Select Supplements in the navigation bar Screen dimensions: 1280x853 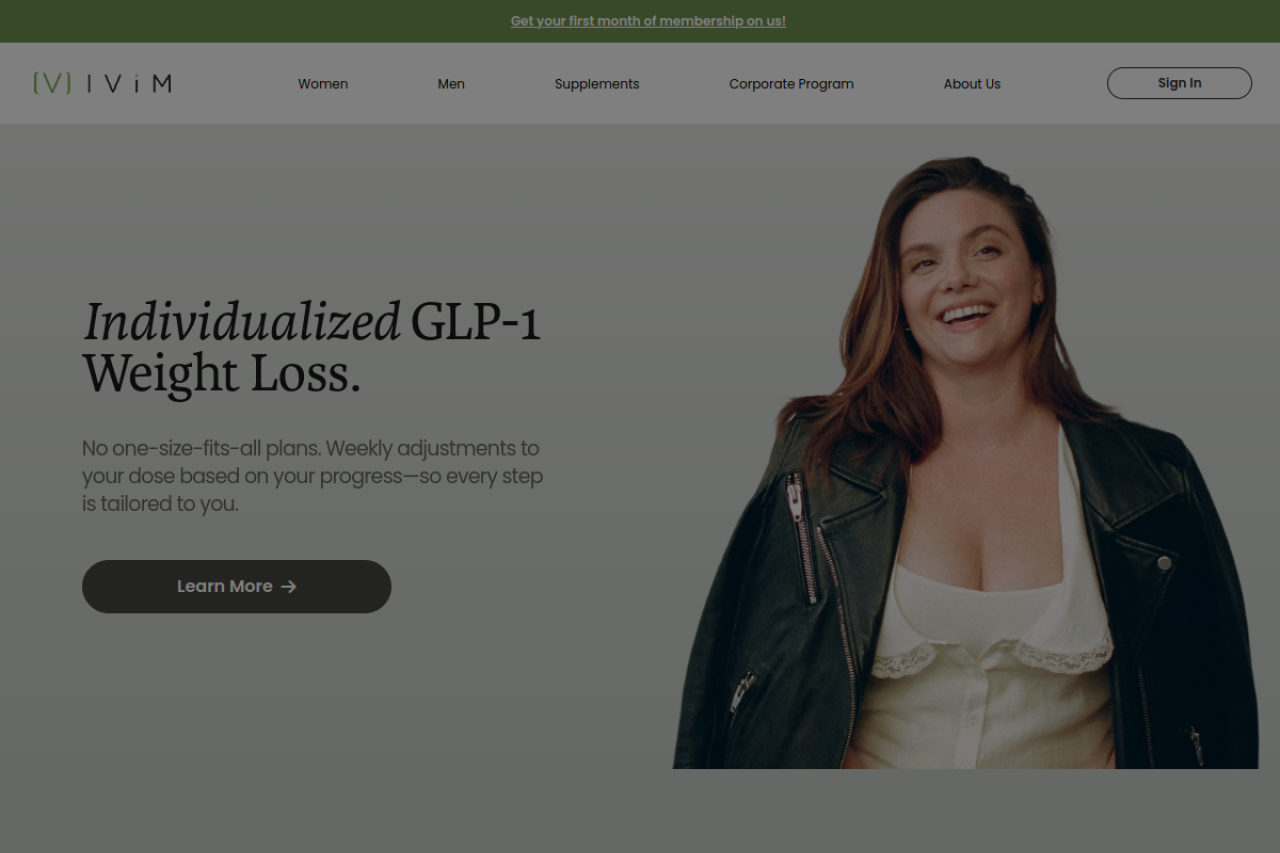[597, 84]
